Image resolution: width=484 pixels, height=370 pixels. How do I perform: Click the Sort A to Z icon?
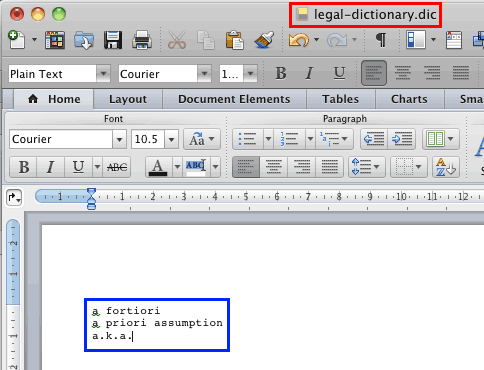(445, 167)
